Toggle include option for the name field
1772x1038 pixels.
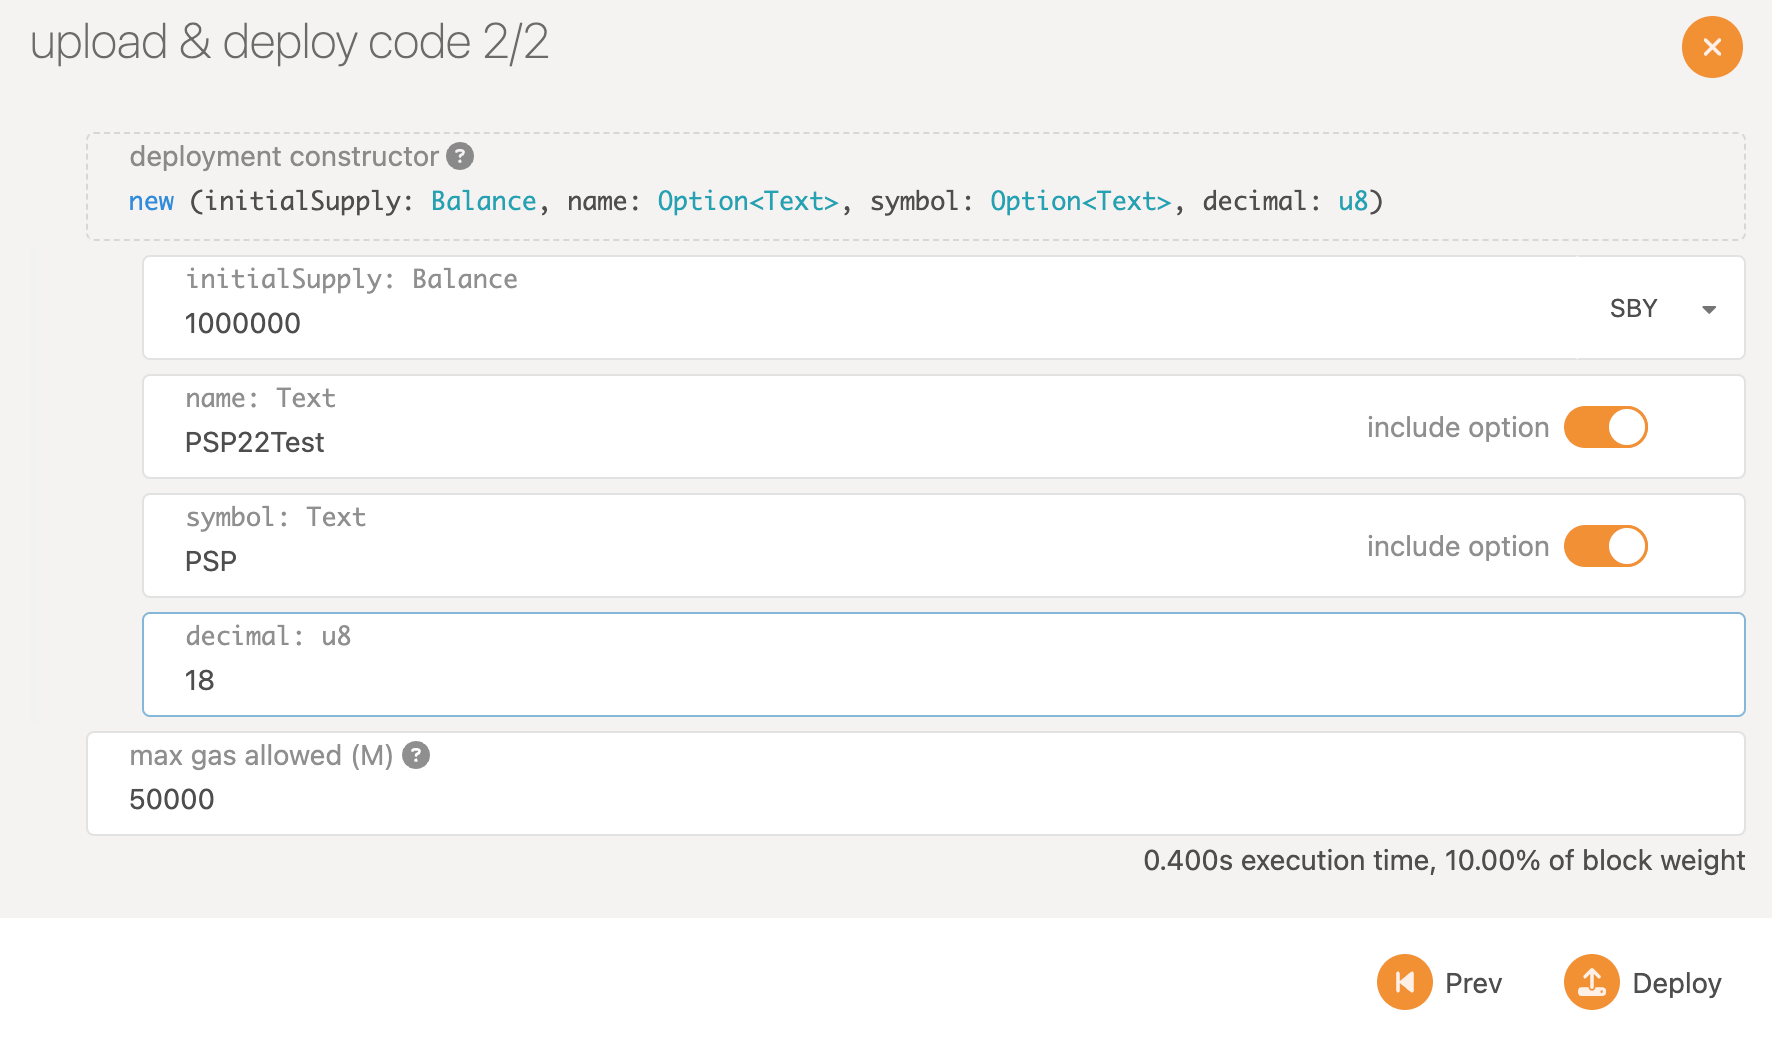tap(1605, 427)
